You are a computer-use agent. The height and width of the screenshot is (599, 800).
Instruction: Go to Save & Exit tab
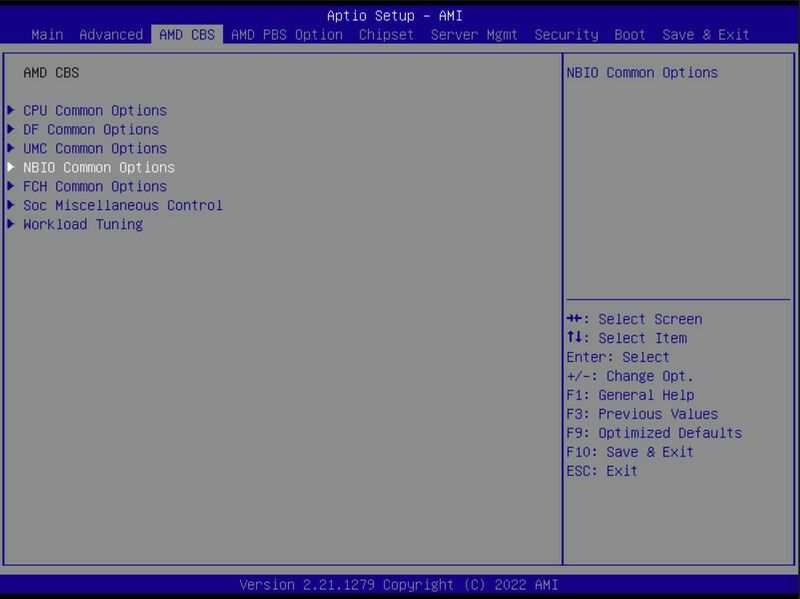coord(706,35)
